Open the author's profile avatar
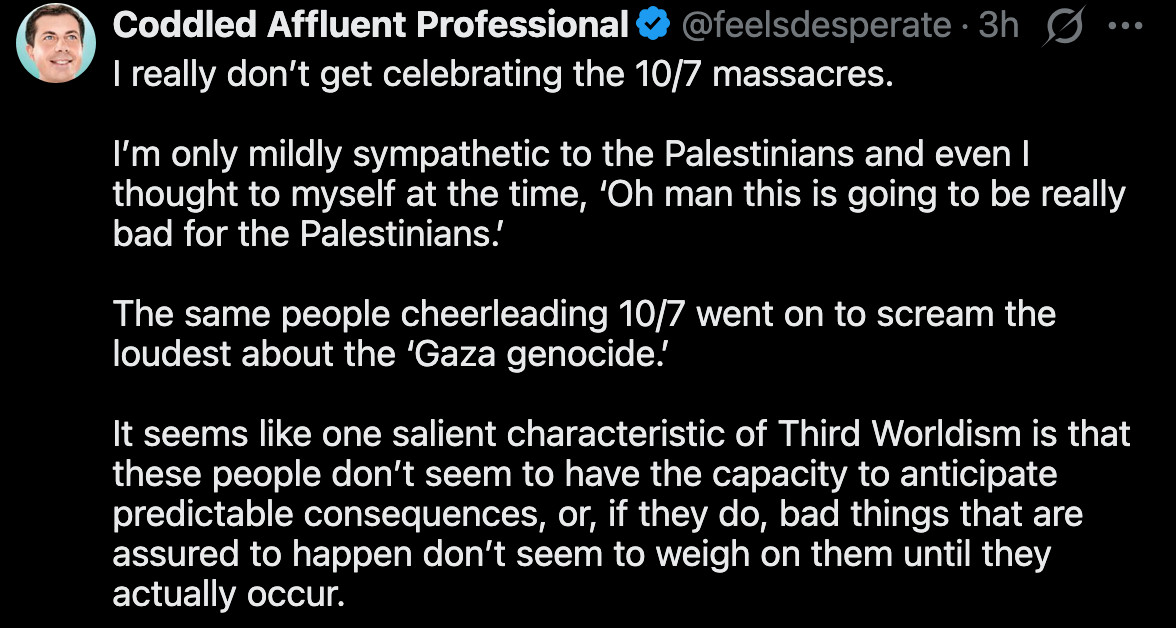The image size is (1176, 628). (56, 42)
